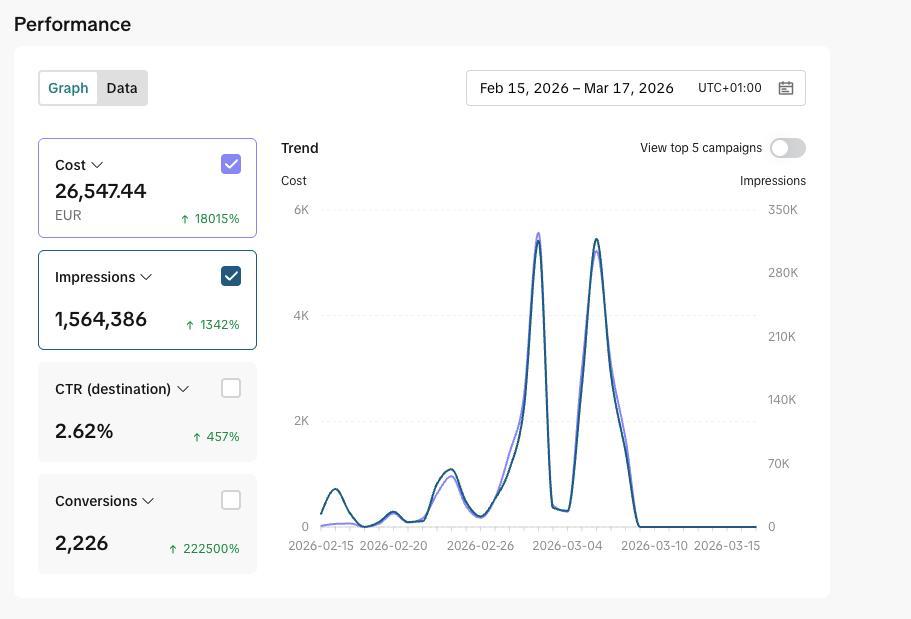Switch to the Data tab
This screenshot has height=619, width=911.
[122, 88]
